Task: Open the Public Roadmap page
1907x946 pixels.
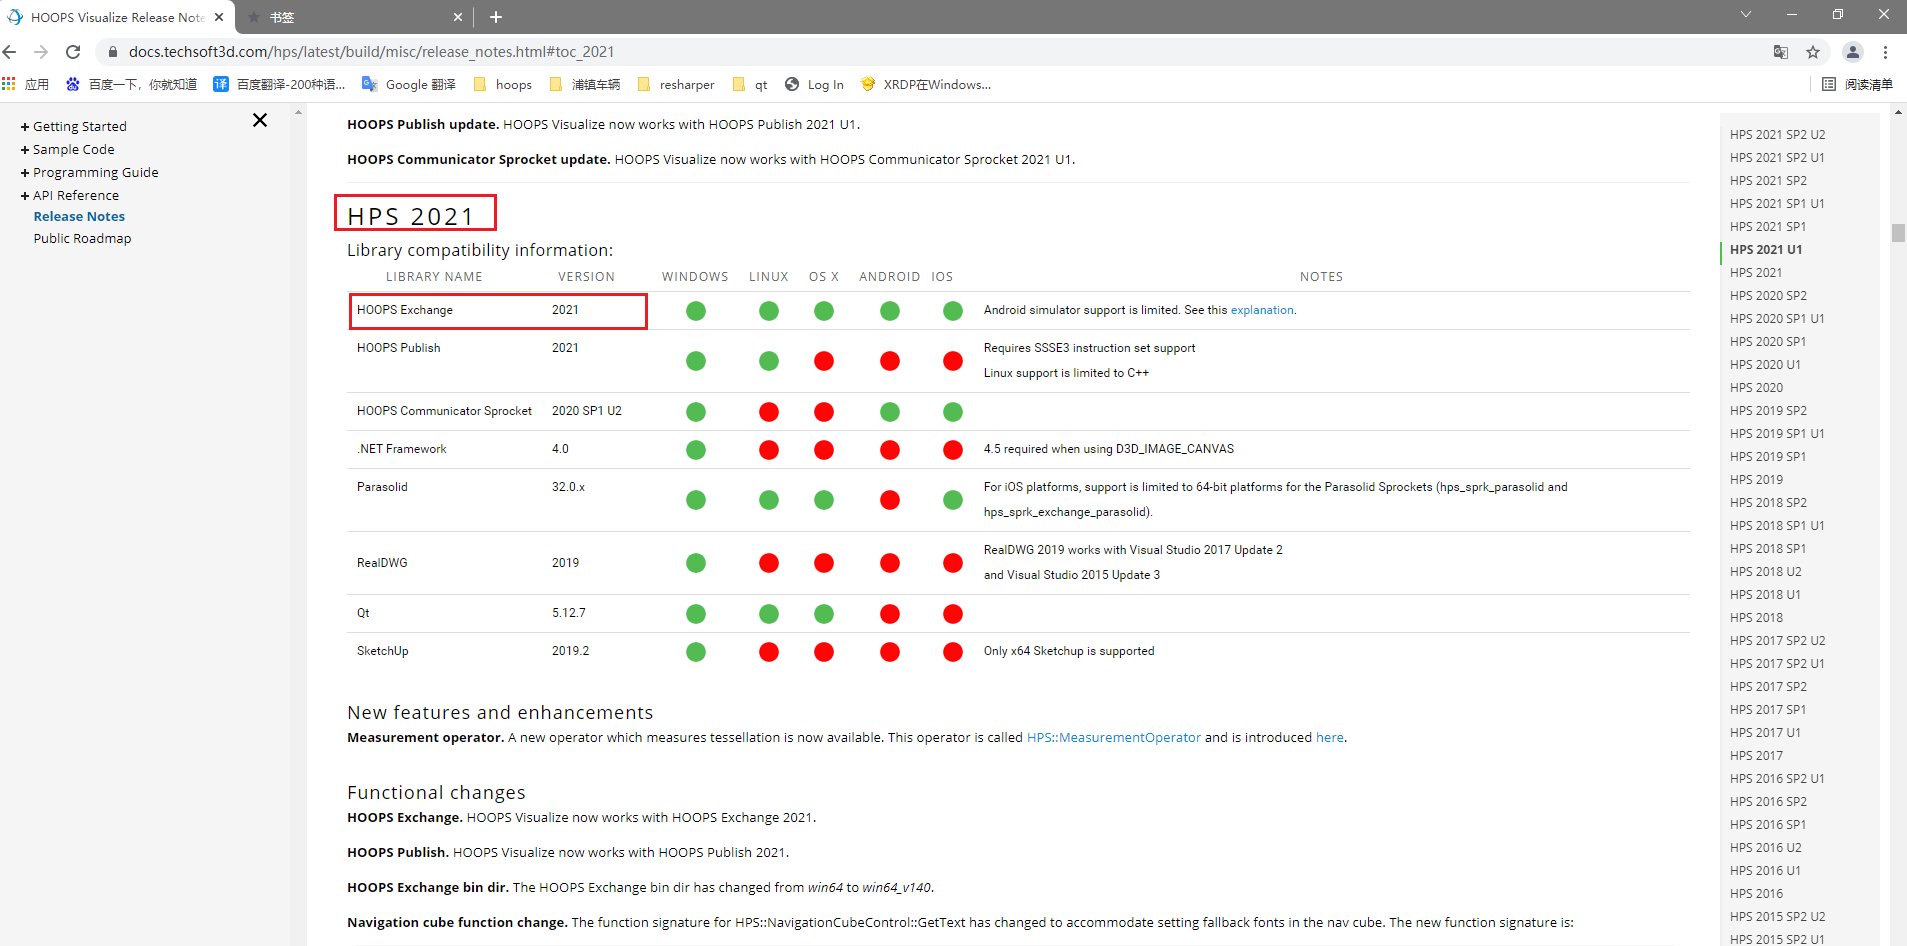Action: (x=82, y=238)
